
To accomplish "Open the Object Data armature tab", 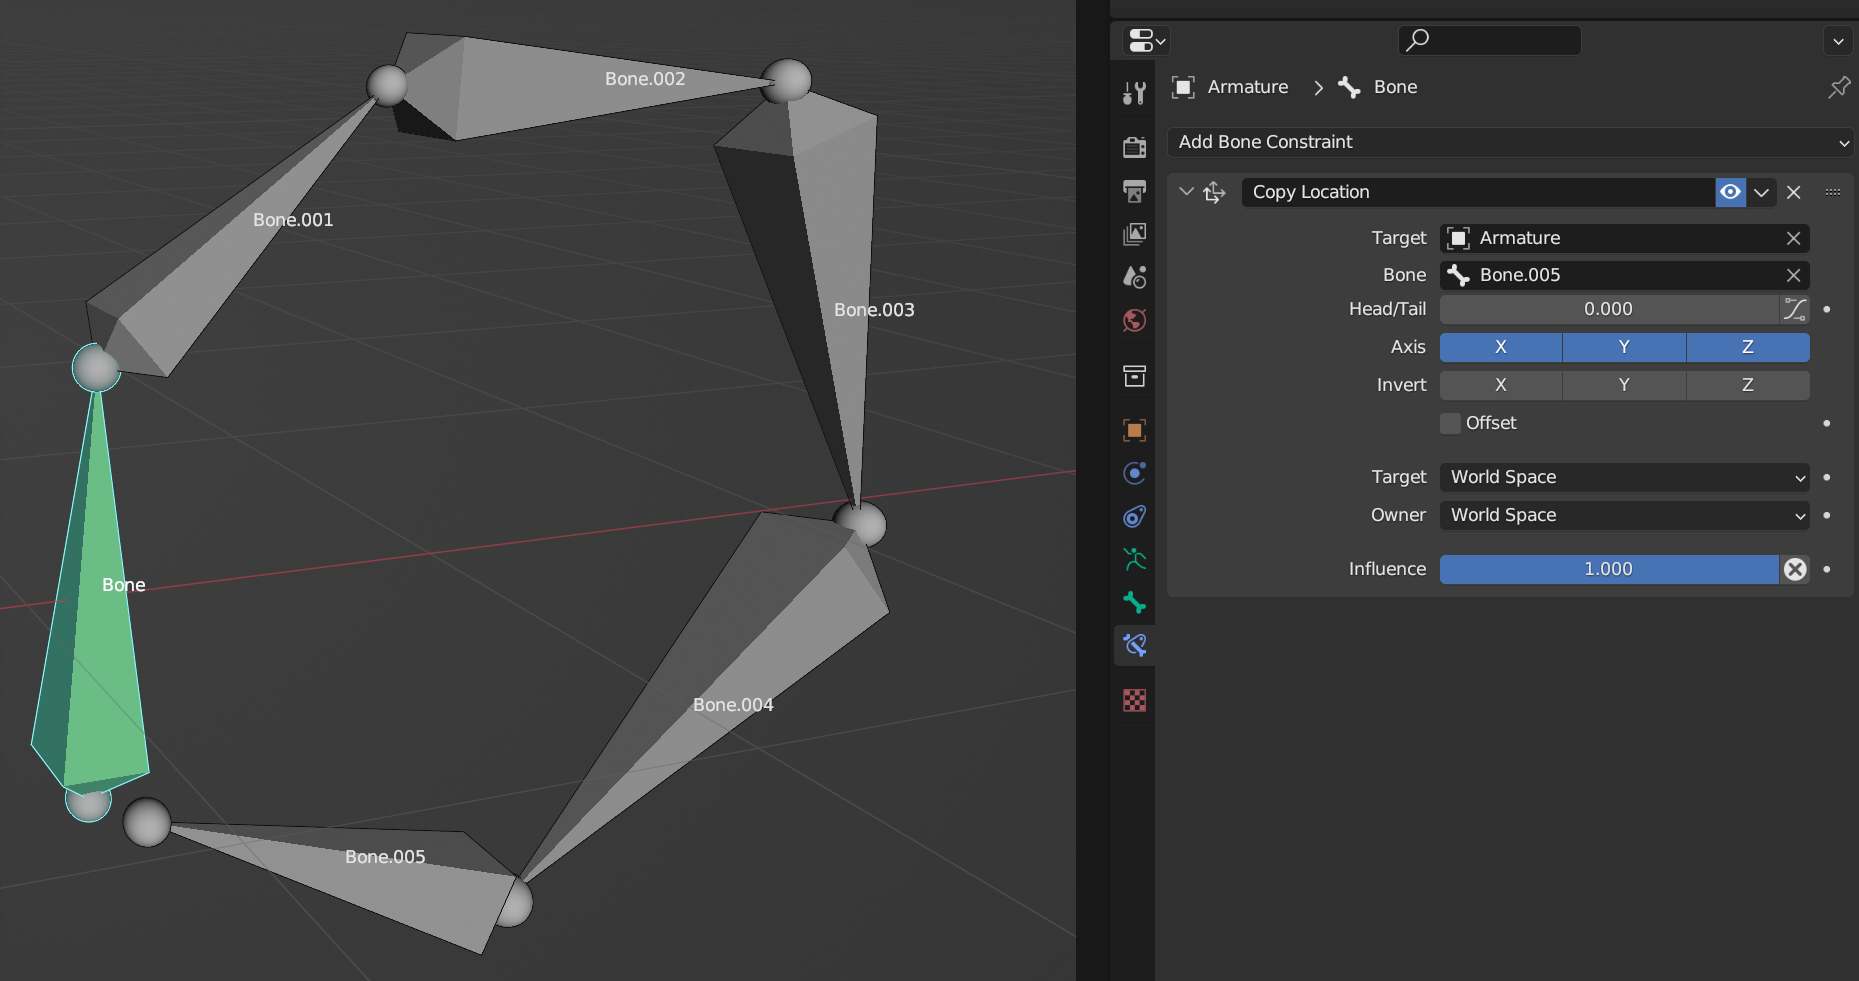I will [1134, 559].
